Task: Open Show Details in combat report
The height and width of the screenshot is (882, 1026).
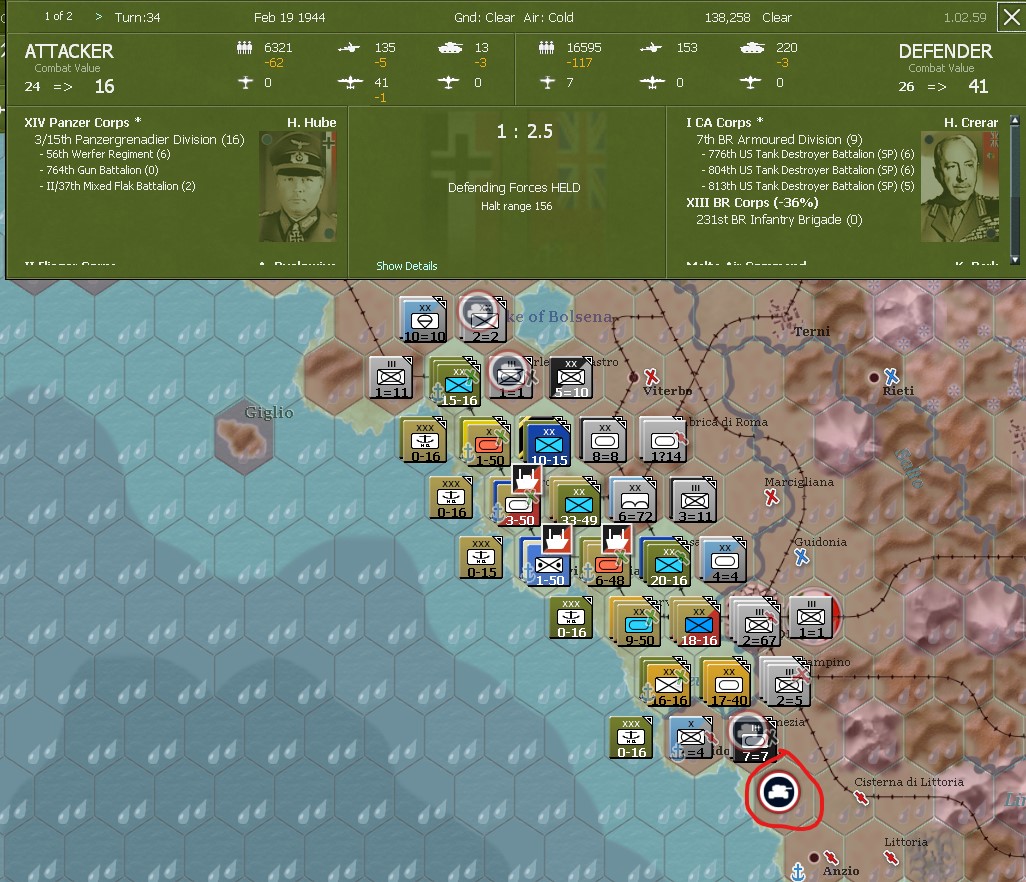Action: click(406, 266)
